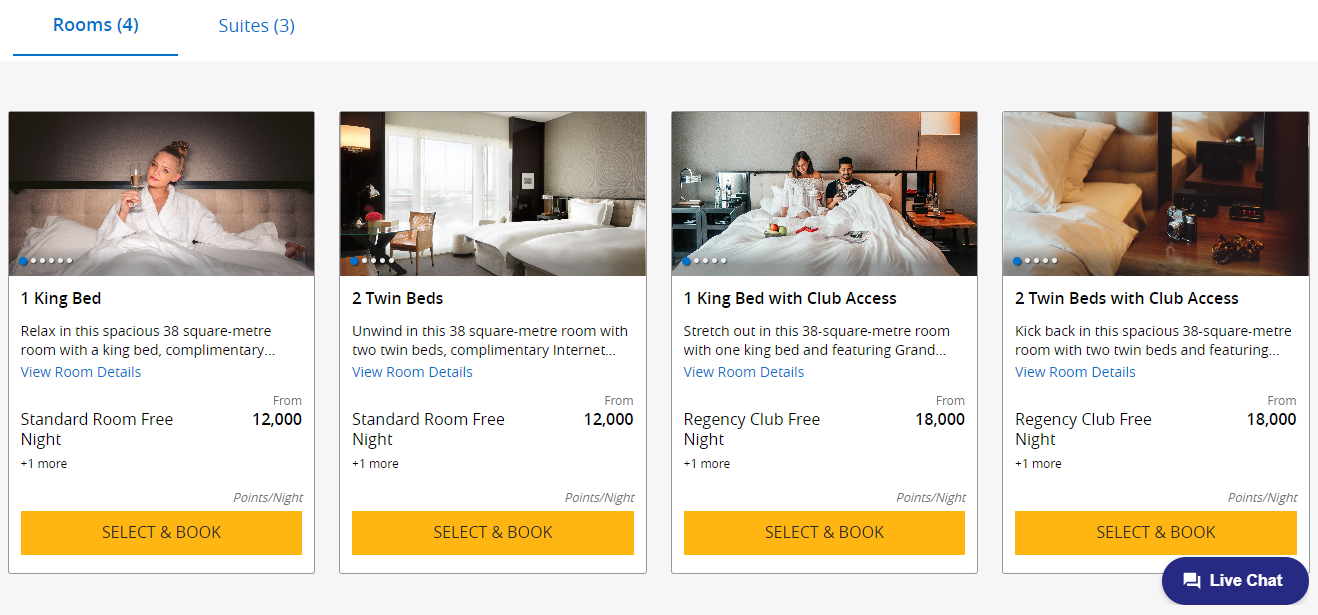
Task: Open View Room Details for 2 Twin Beds
Action: click(x=412, y=372)
